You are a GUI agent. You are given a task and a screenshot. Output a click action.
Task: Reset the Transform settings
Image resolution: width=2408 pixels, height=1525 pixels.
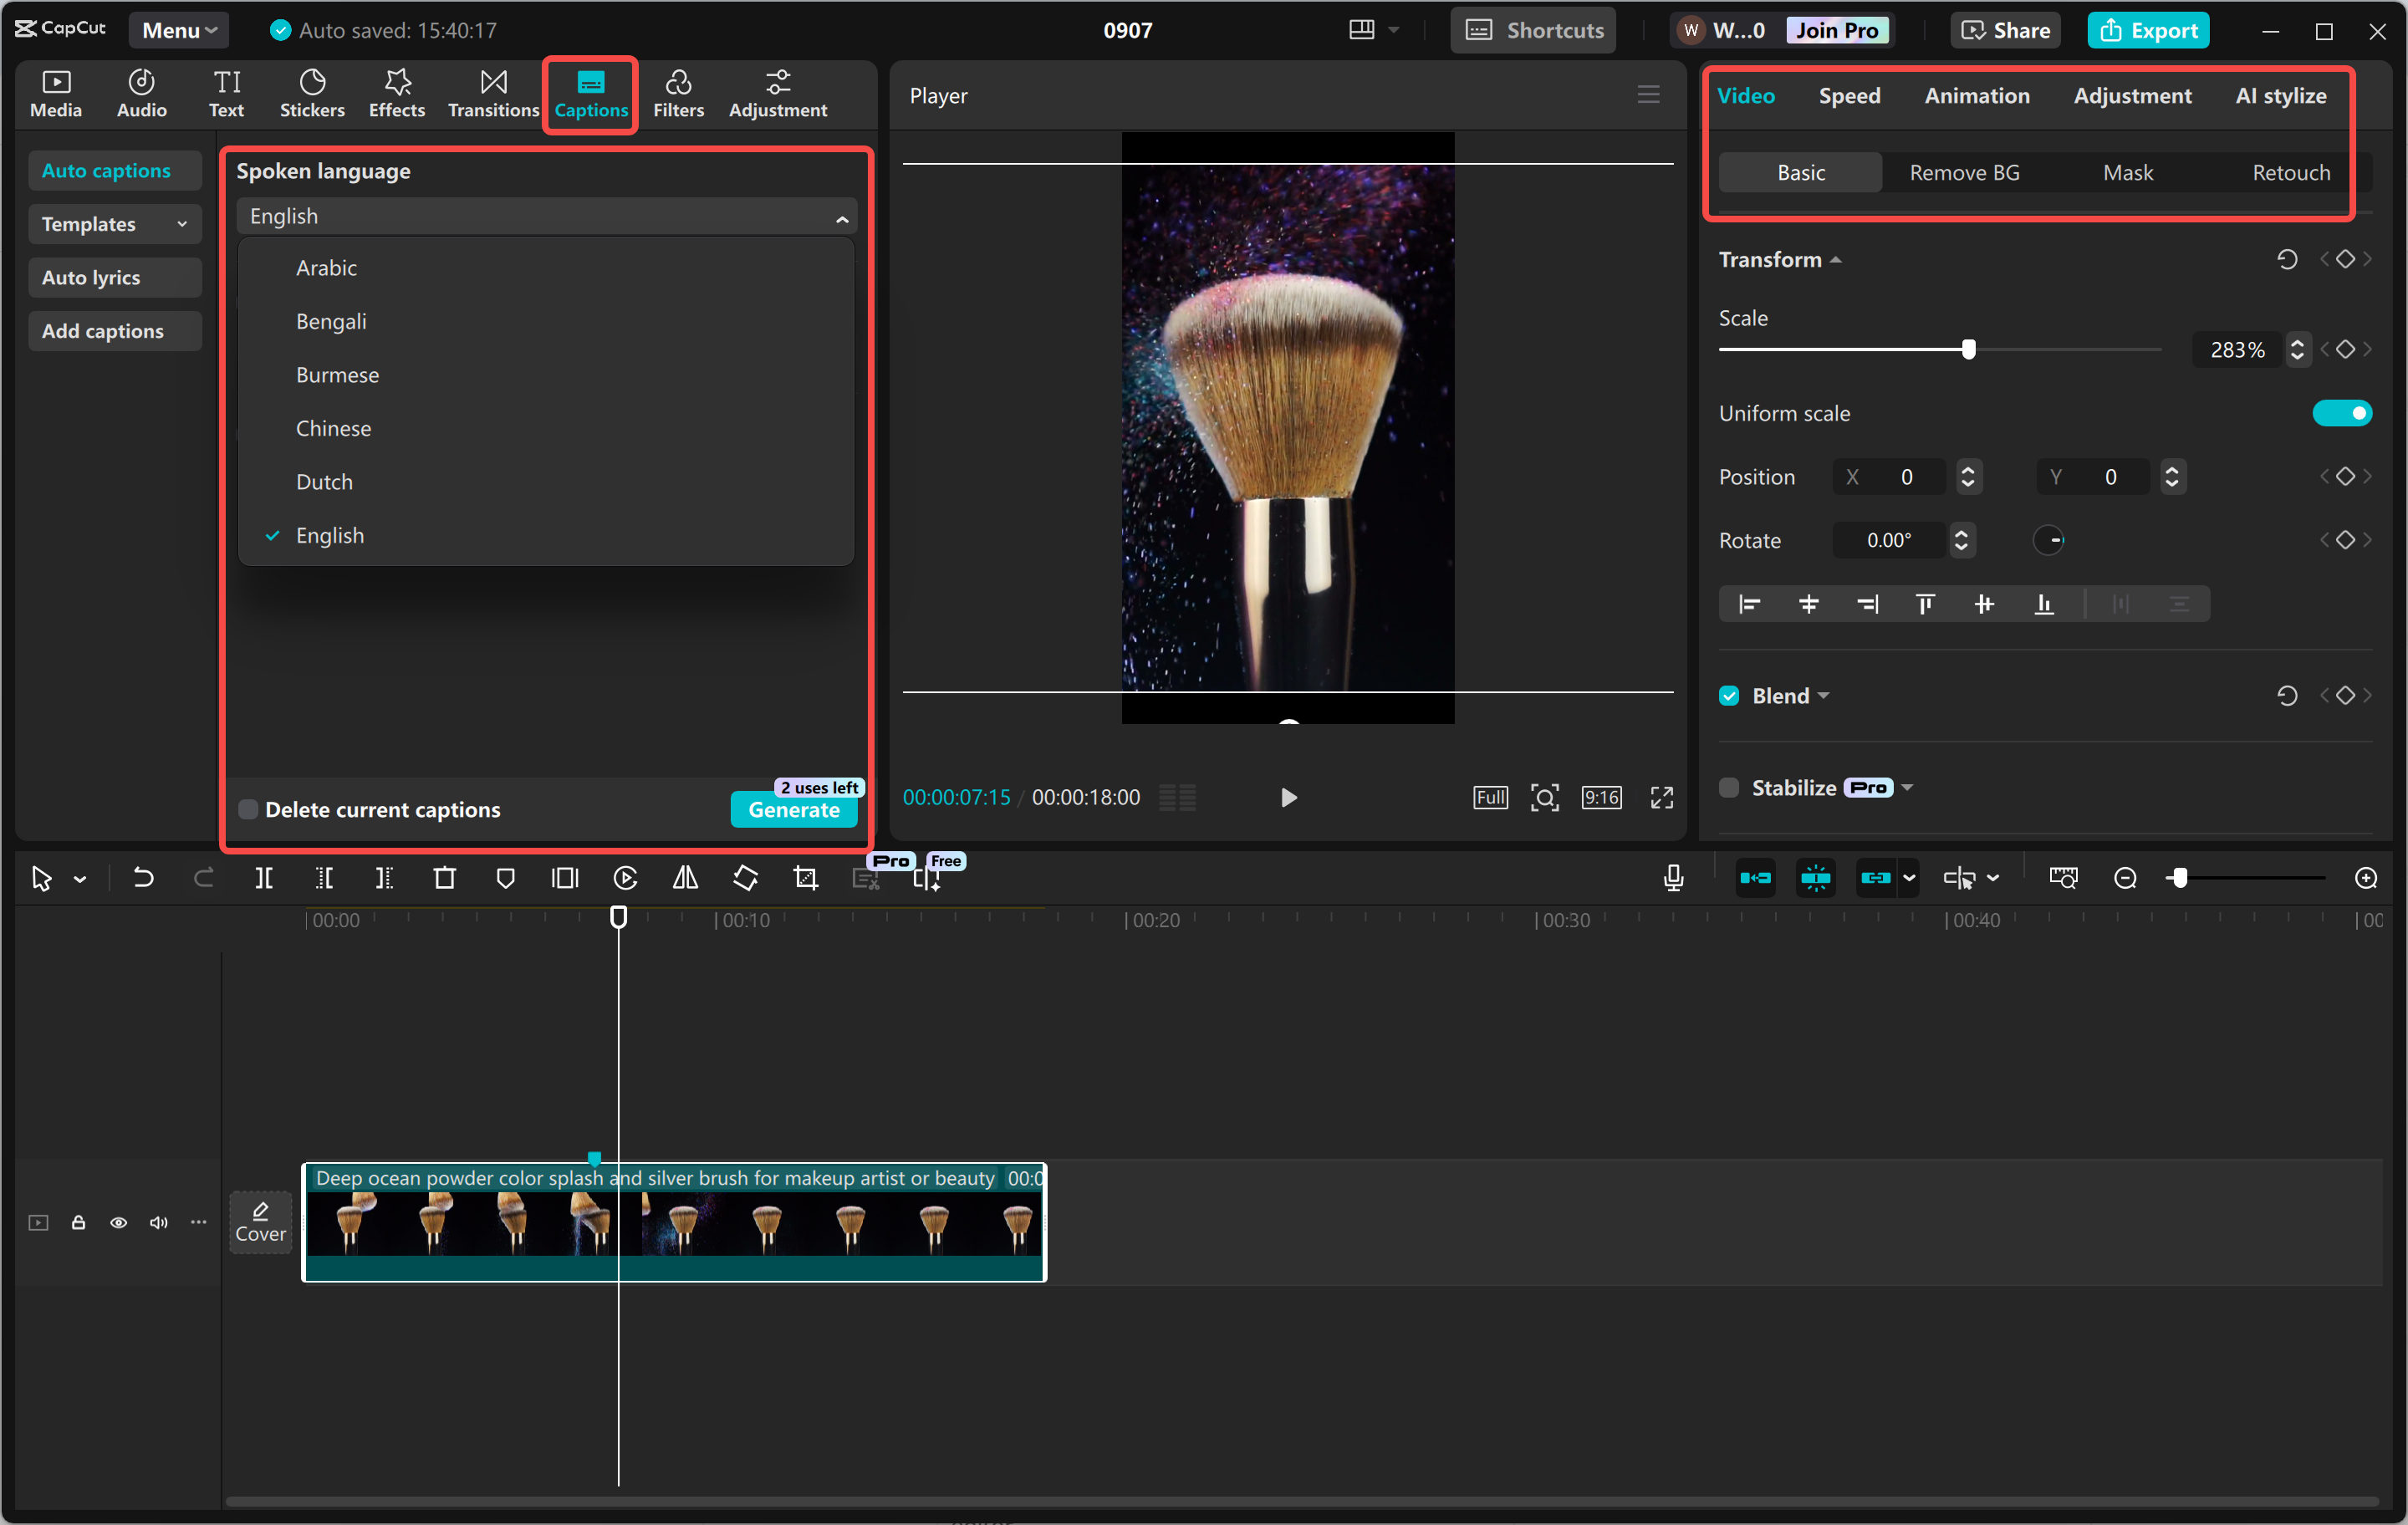click(x=2286, y=260)
